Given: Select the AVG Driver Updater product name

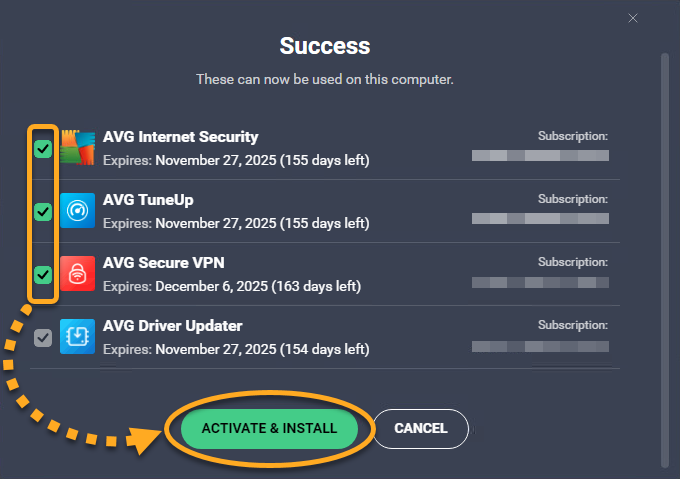Looking at the screenshot, I should [172, 326].
